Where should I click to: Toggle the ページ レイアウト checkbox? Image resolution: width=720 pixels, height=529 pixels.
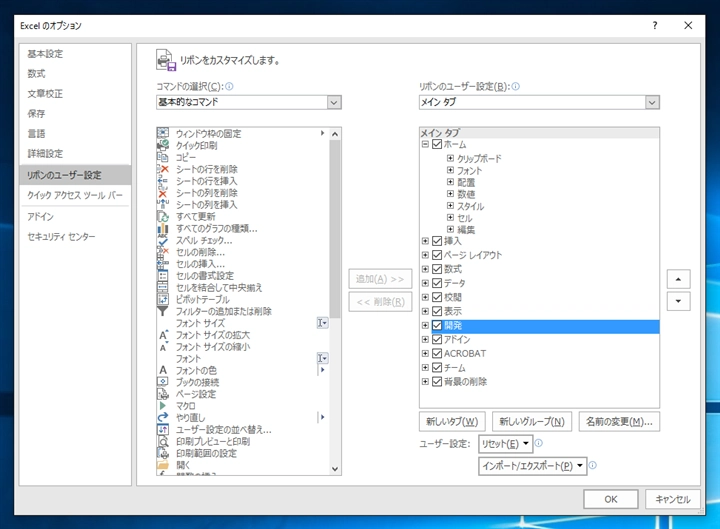tap(437, 255)
